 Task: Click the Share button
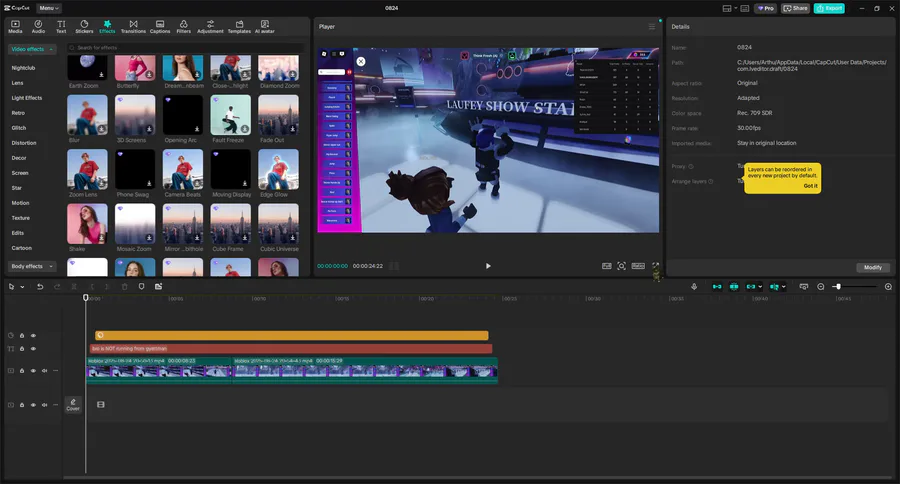795,8
